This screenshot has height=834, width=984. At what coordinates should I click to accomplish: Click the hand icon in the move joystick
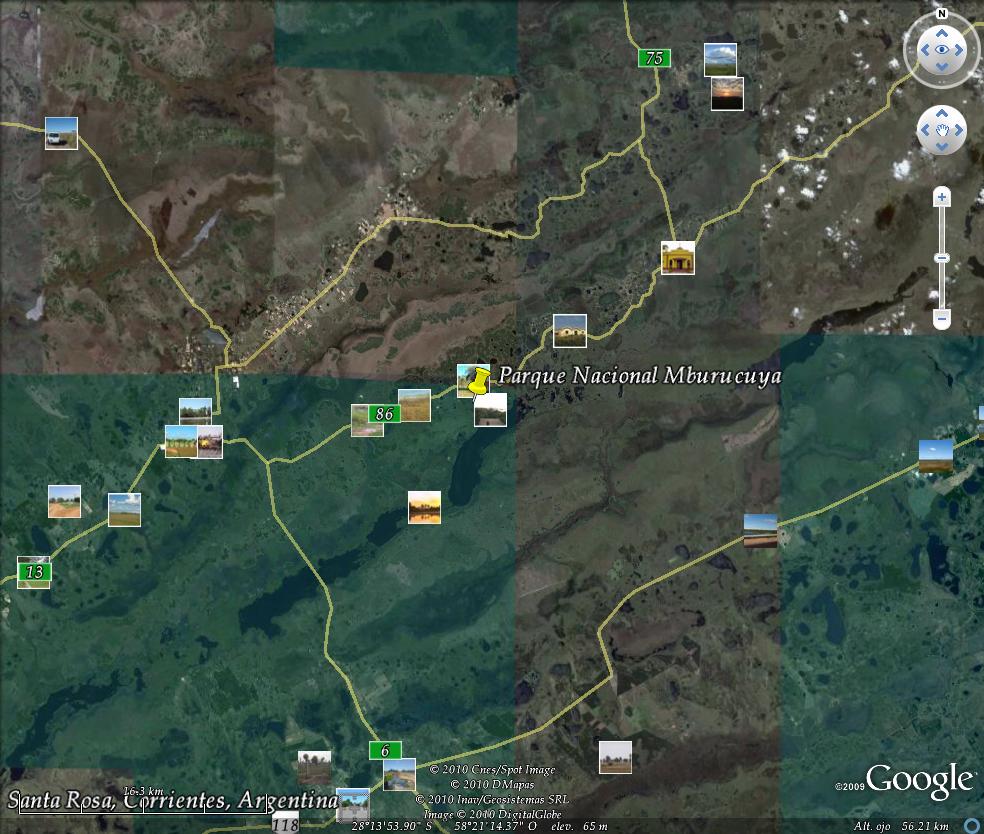coord(941,130)
